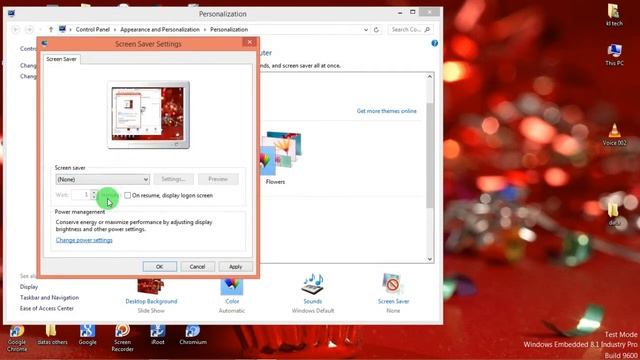Click the screen saver monitor preview
This screenshot has width=640, height=360.
click(x=148, y=114)
